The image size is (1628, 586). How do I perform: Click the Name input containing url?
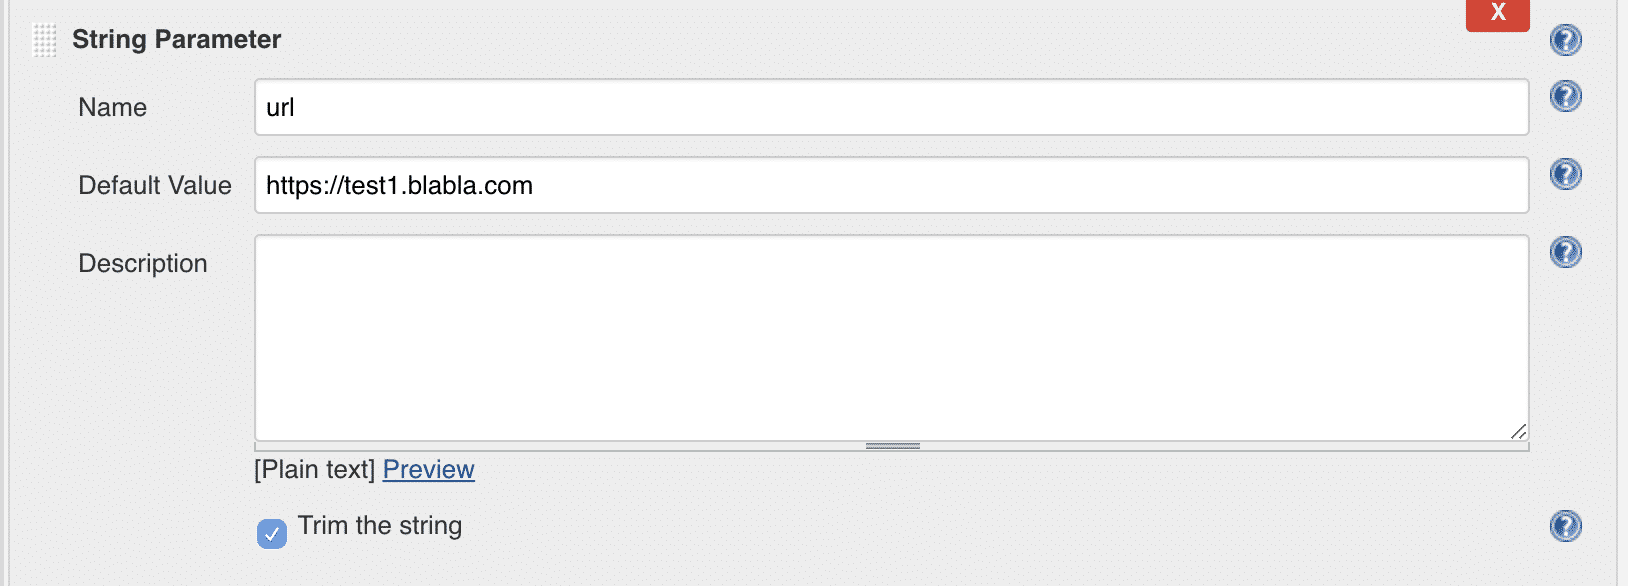point(890,106)
